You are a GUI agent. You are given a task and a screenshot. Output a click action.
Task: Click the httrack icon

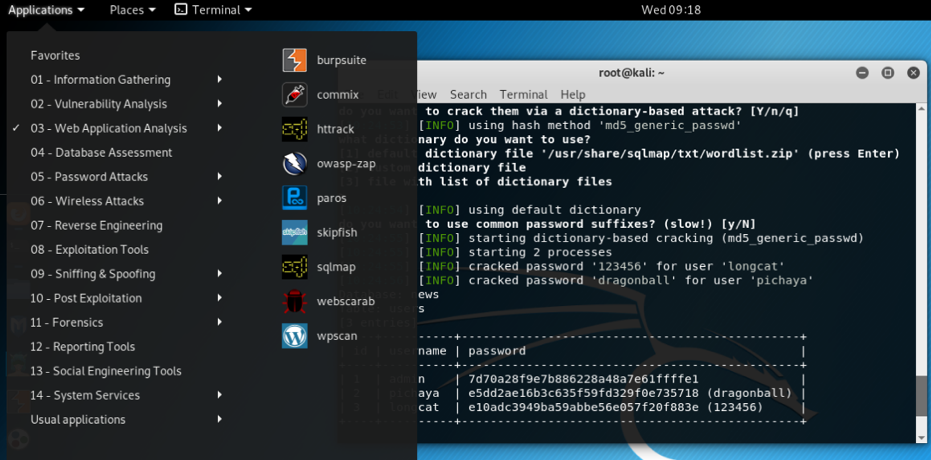coord(294,129)
